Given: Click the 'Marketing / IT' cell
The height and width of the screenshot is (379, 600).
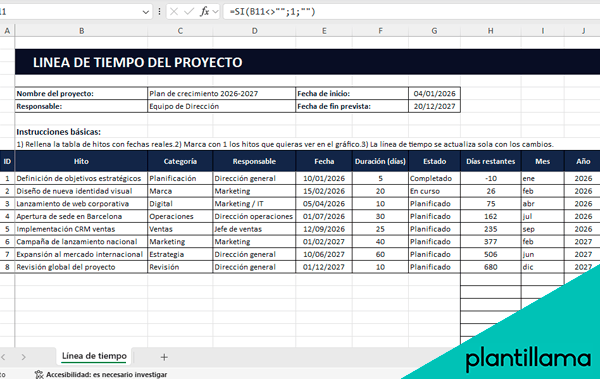Looking at the screenshot, I should [x=254, y=204].
